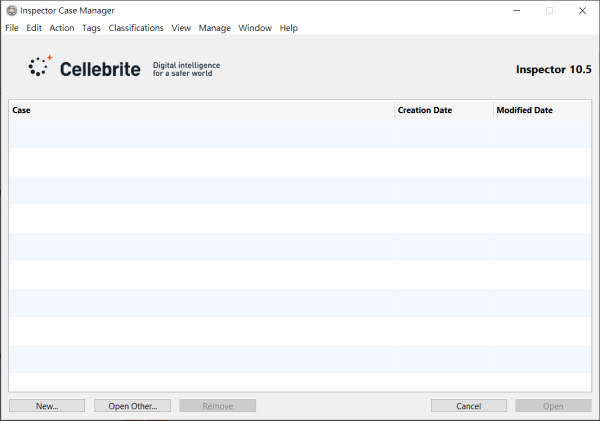Image resolution: width=600 pixels, height=421 pixels.
Task: Minimize the Inspector Case Manager window
Action: tap(517, 11)
